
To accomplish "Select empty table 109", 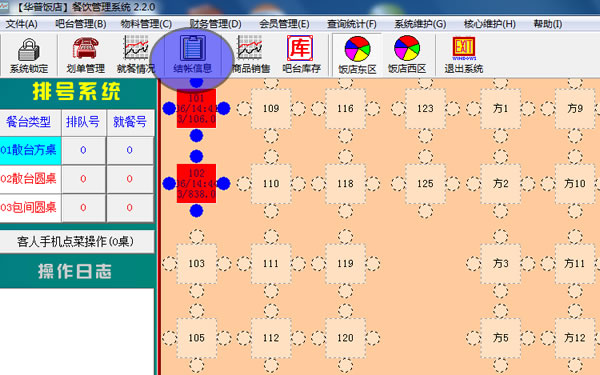I will 271,109.
